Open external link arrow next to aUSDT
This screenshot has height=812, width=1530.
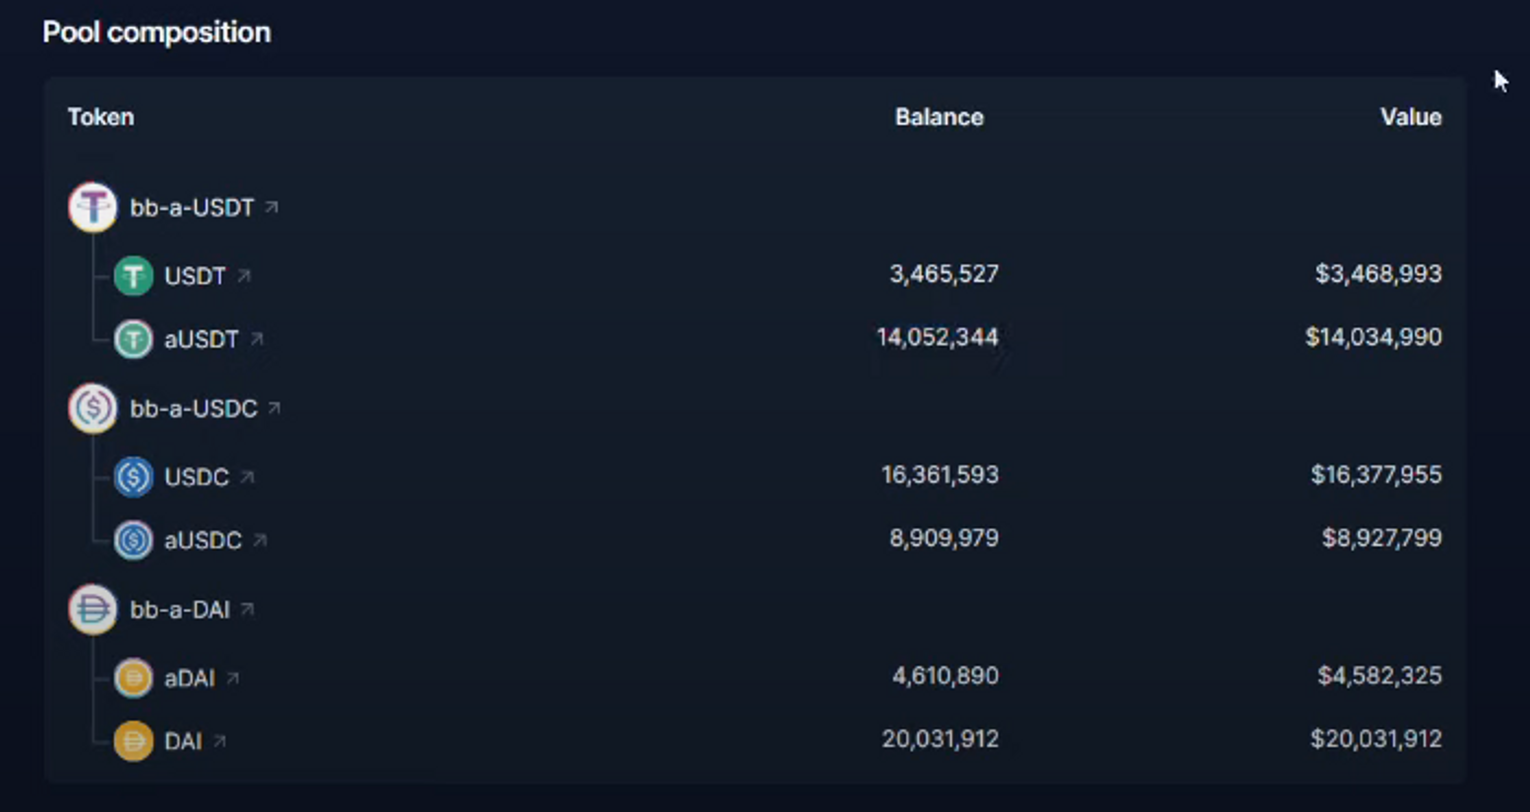(257, 339)
